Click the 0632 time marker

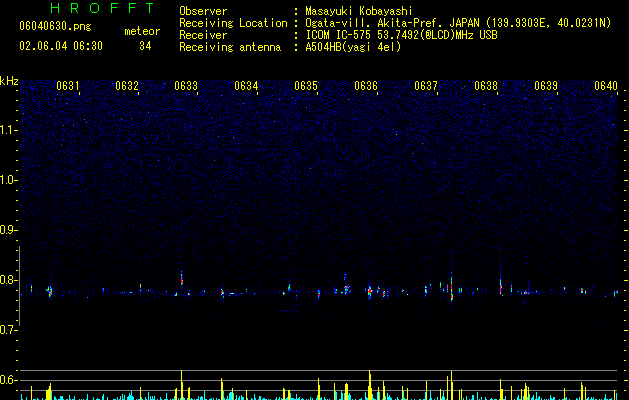[127, 86]
